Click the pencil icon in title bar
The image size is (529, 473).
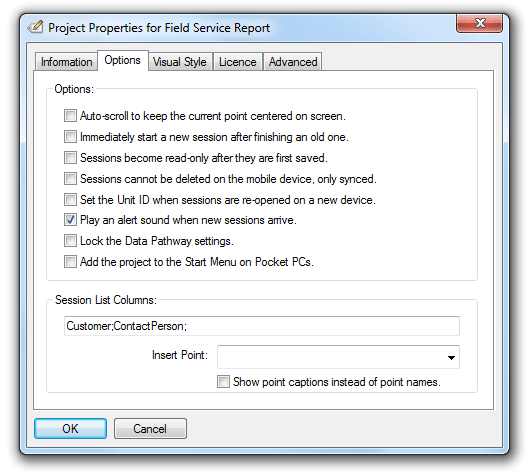(x=35, y=27)
